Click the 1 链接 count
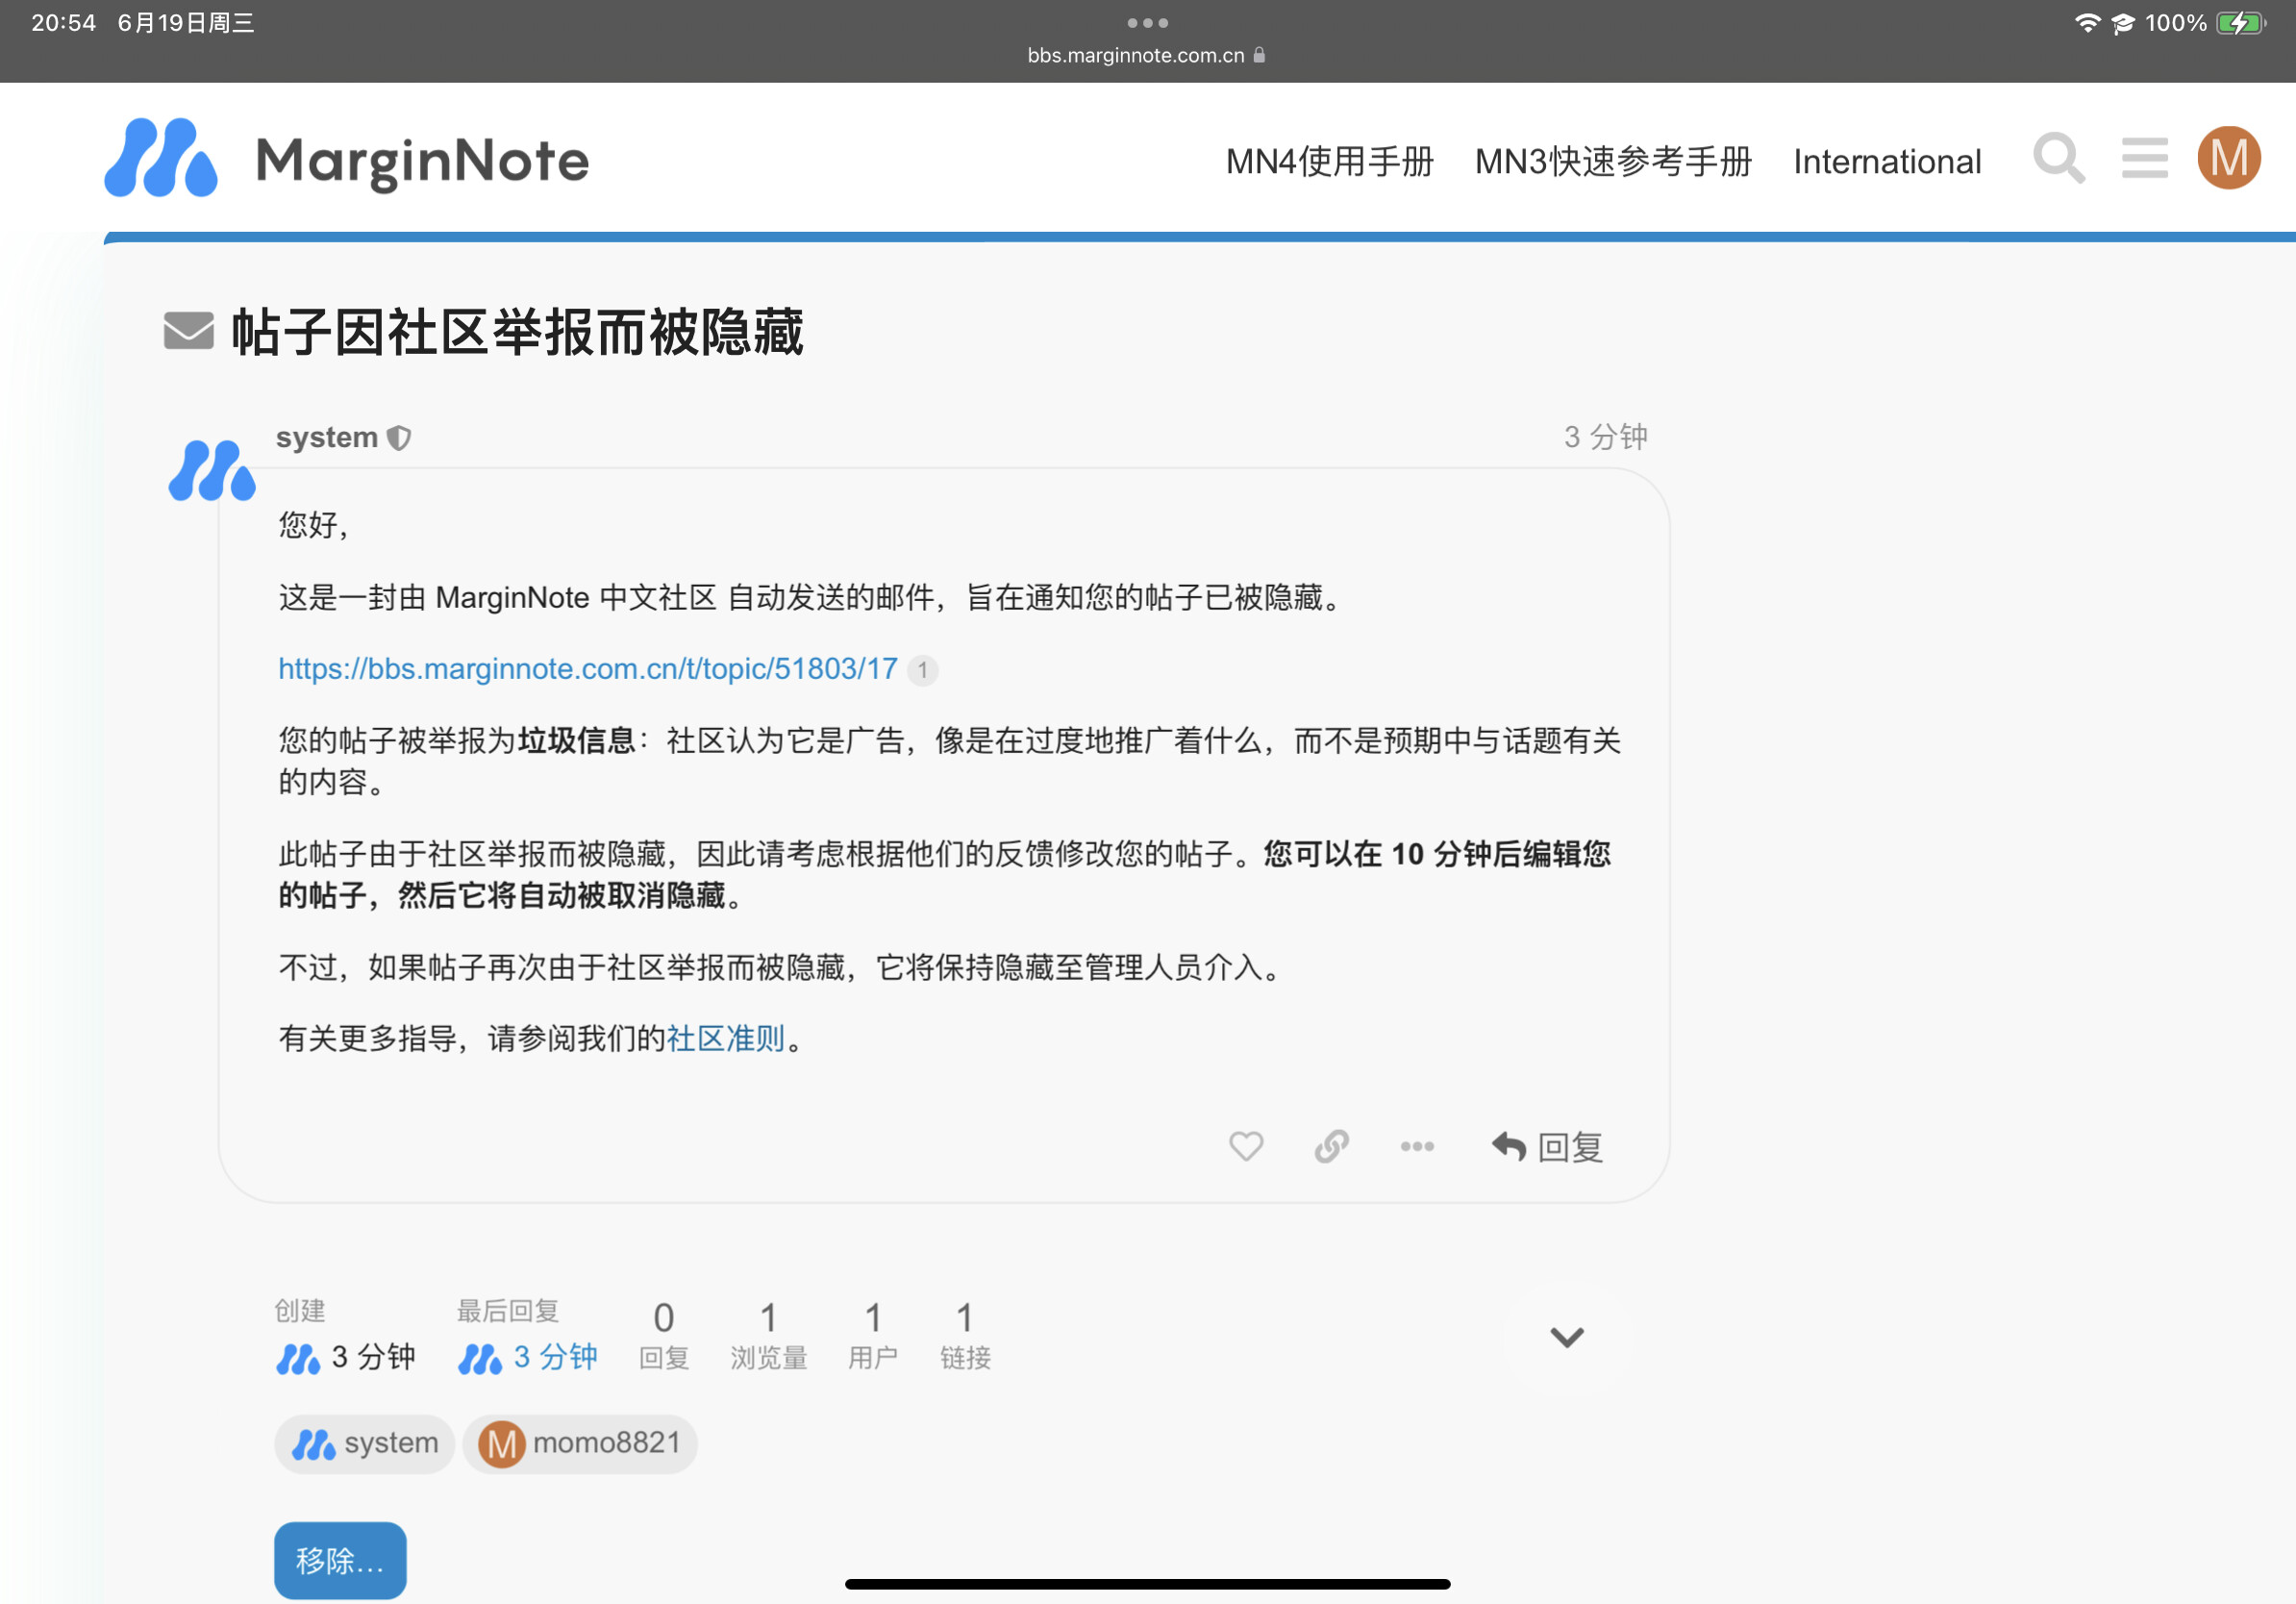This screenshot has height=1604, width=2296. point(965,1336)
